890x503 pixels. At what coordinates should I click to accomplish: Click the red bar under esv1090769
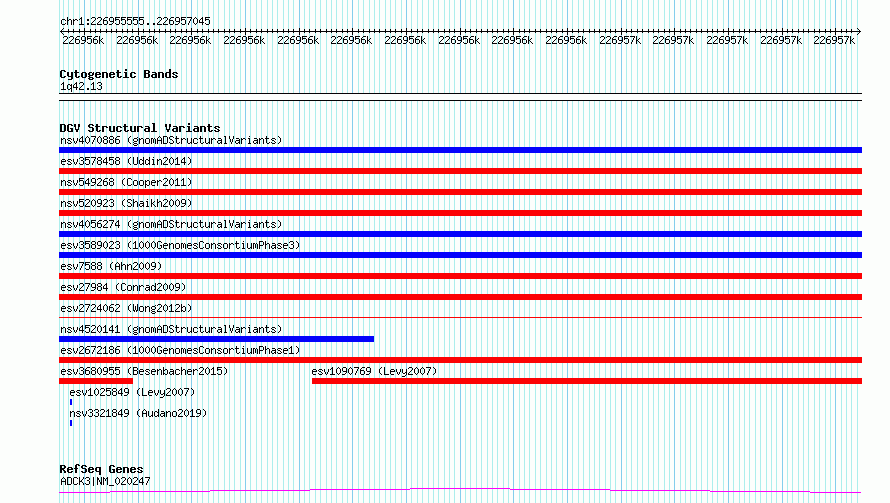pyautogui.click(x=587, y=381)
